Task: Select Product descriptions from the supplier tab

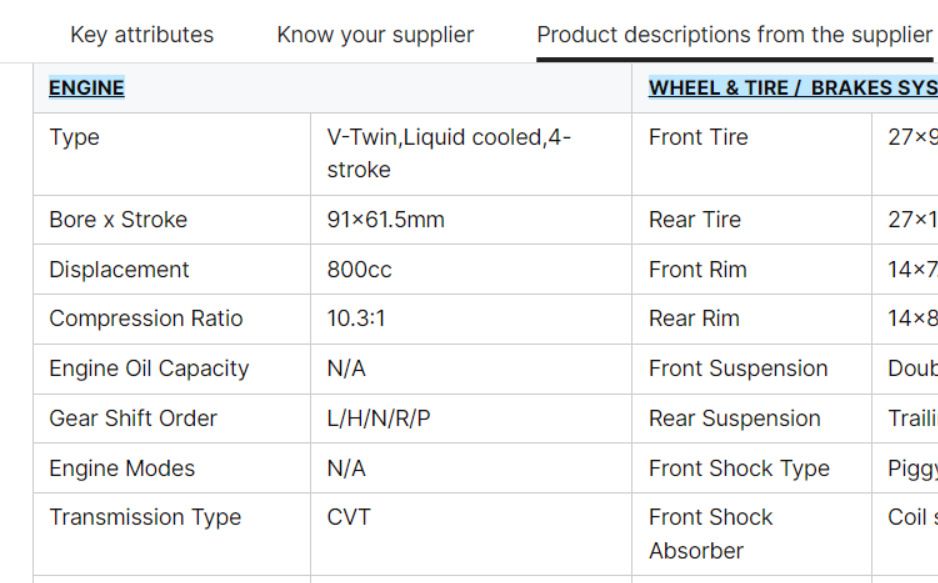Action: pos(734,35)
